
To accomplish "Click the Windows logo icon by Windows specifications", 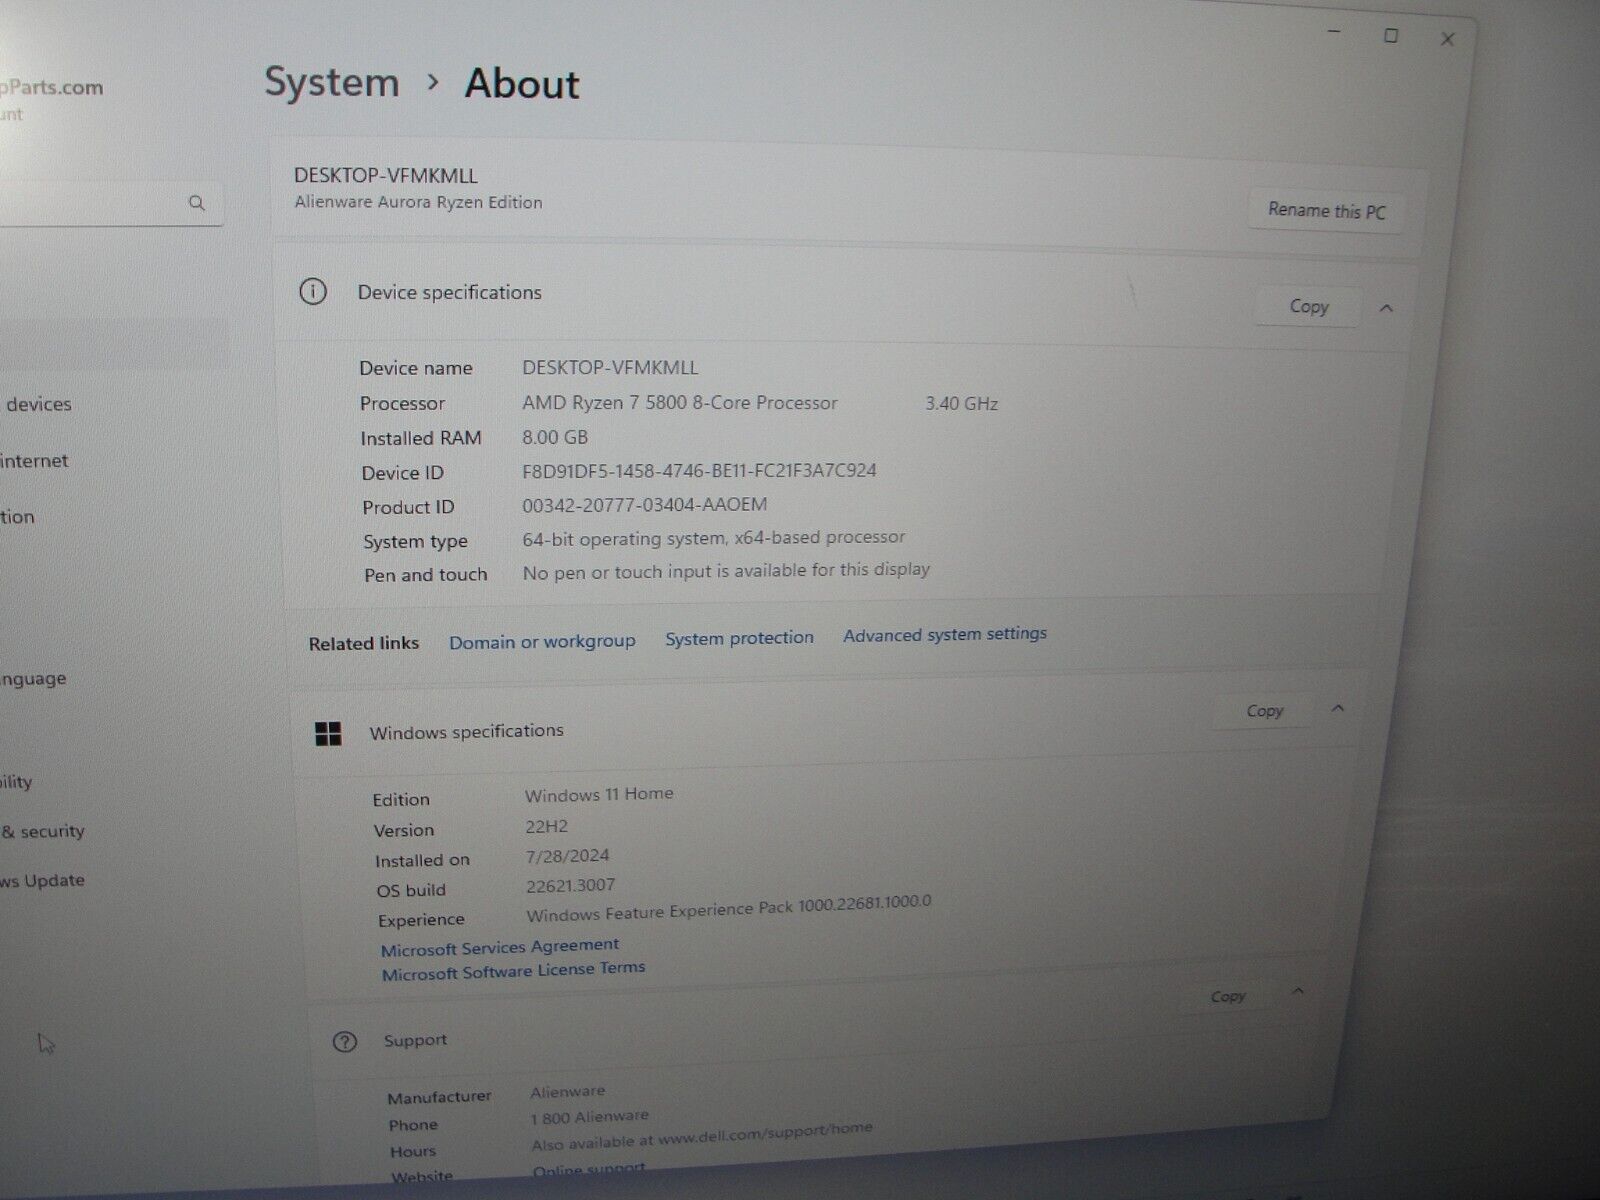I will coord(328,734).
